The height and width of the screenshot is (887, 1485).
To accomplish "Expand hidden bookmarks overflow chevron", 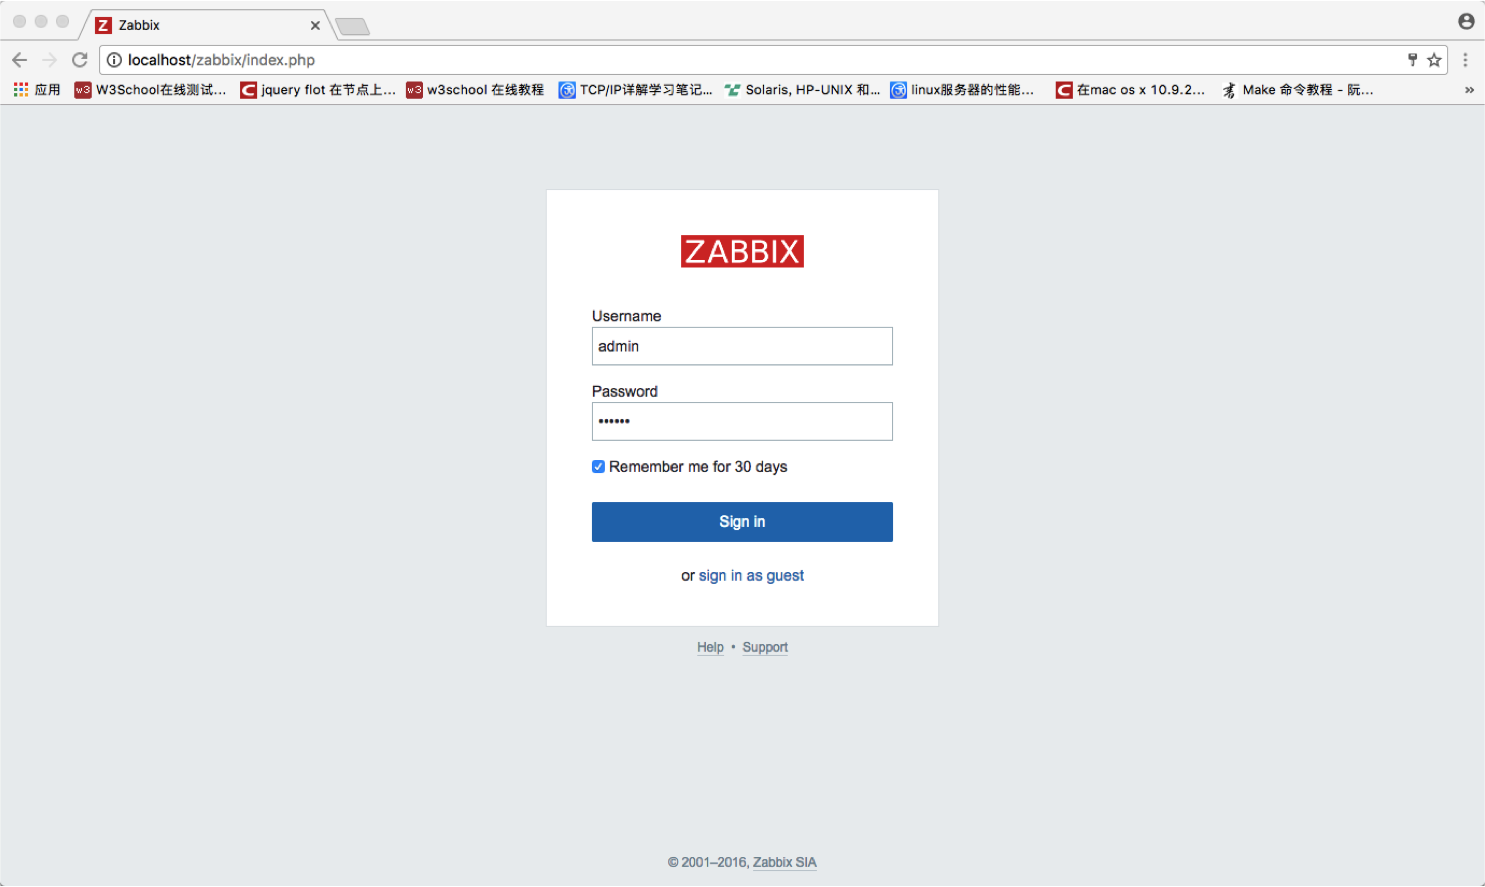I will pyautogui.click(x=1469, y=90).
